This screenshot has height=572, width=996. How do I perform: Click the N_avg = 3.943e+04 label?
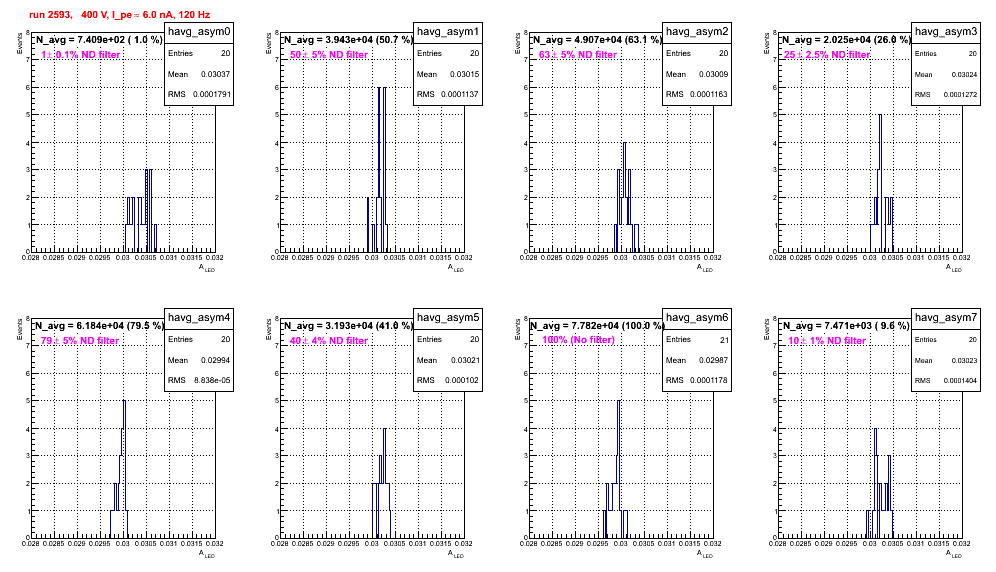point(347,39)
